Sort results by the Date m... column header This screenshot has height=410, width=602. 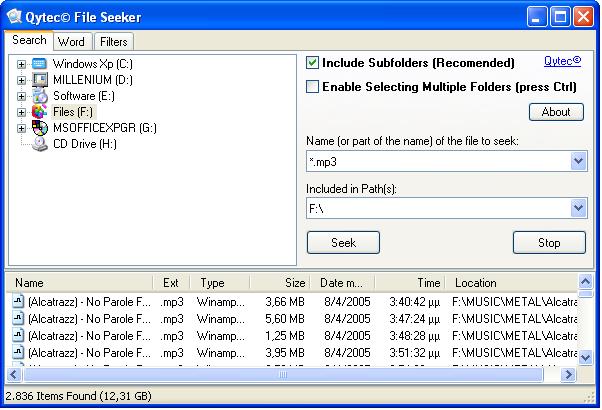coord(342,283)
